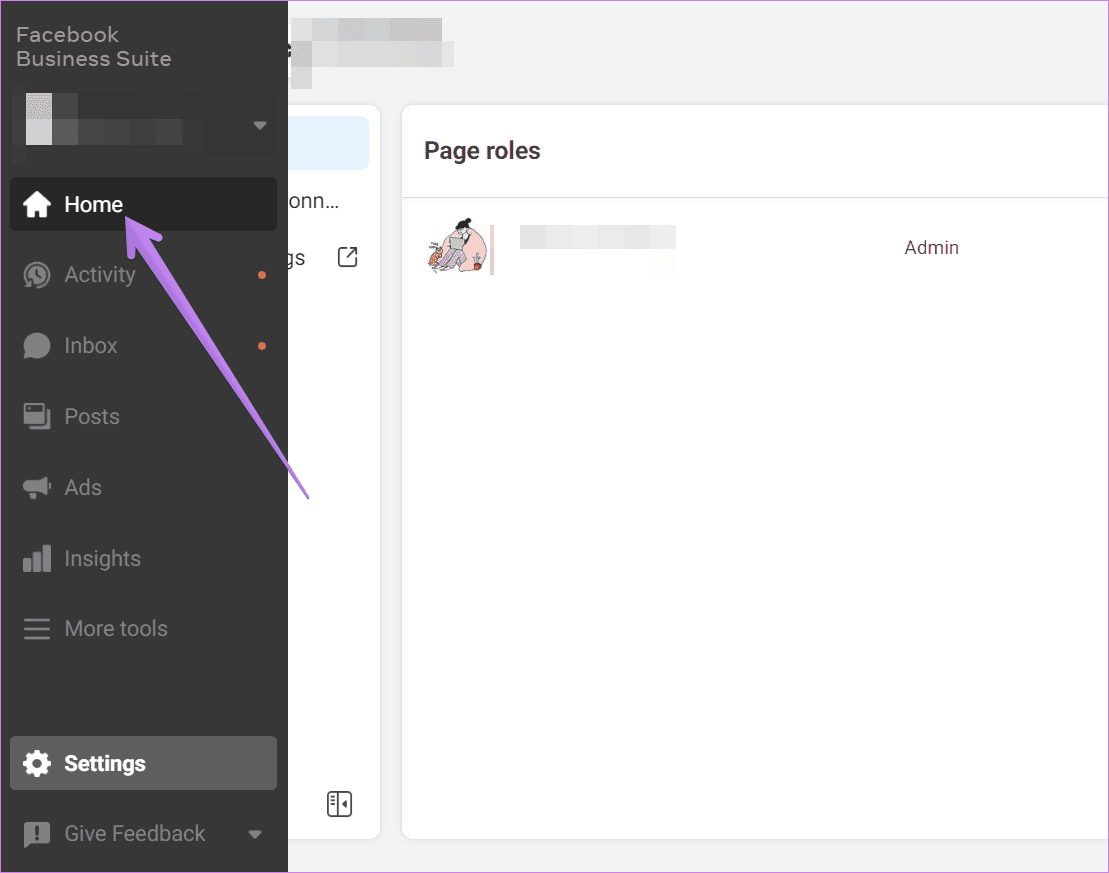The image size is (1109, 873).
Task: Click the Ads megaphone icon
Action: [37, 487]
